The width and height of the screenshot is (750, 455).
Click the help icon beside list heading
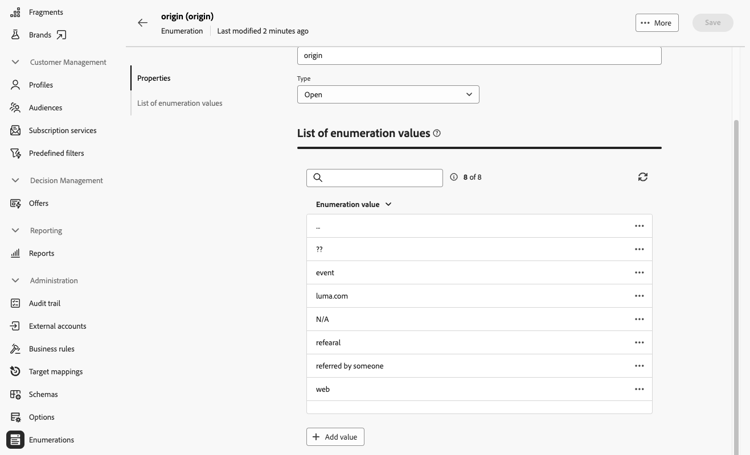437,133
